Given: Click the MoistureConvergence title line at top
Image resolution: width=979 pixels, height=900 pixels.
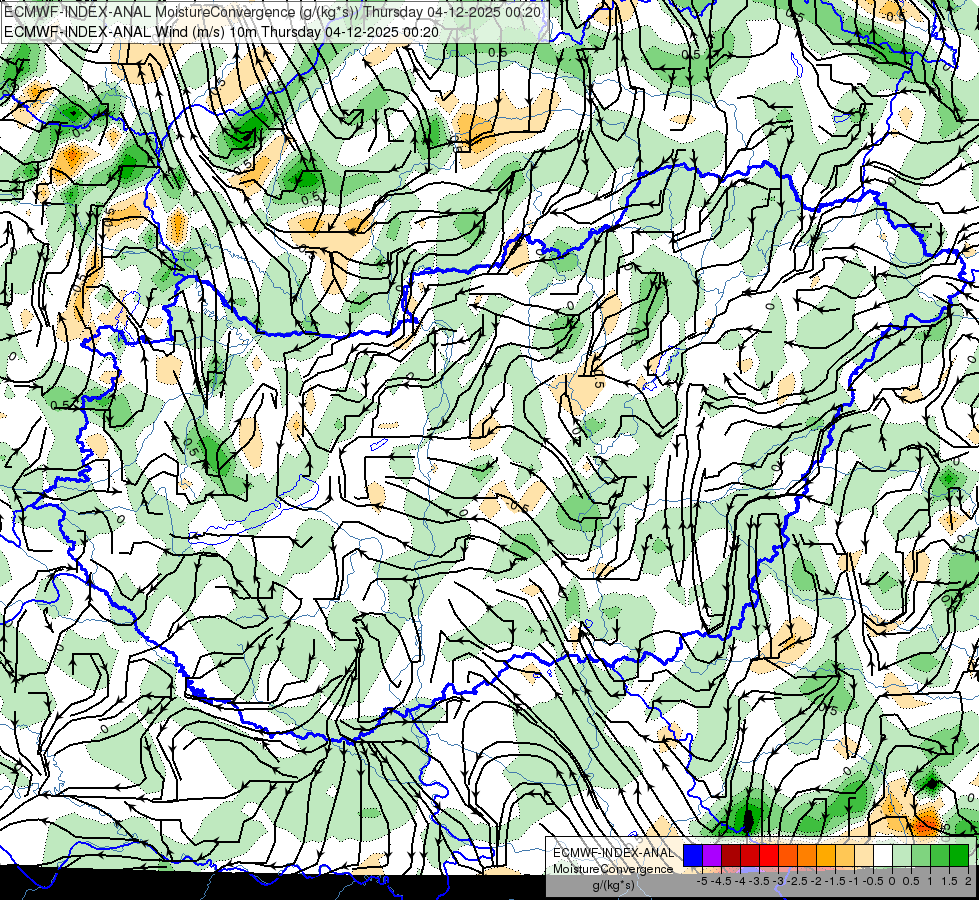Looking at the screenshot, I should pyautogui.click(x=272, y=12).
